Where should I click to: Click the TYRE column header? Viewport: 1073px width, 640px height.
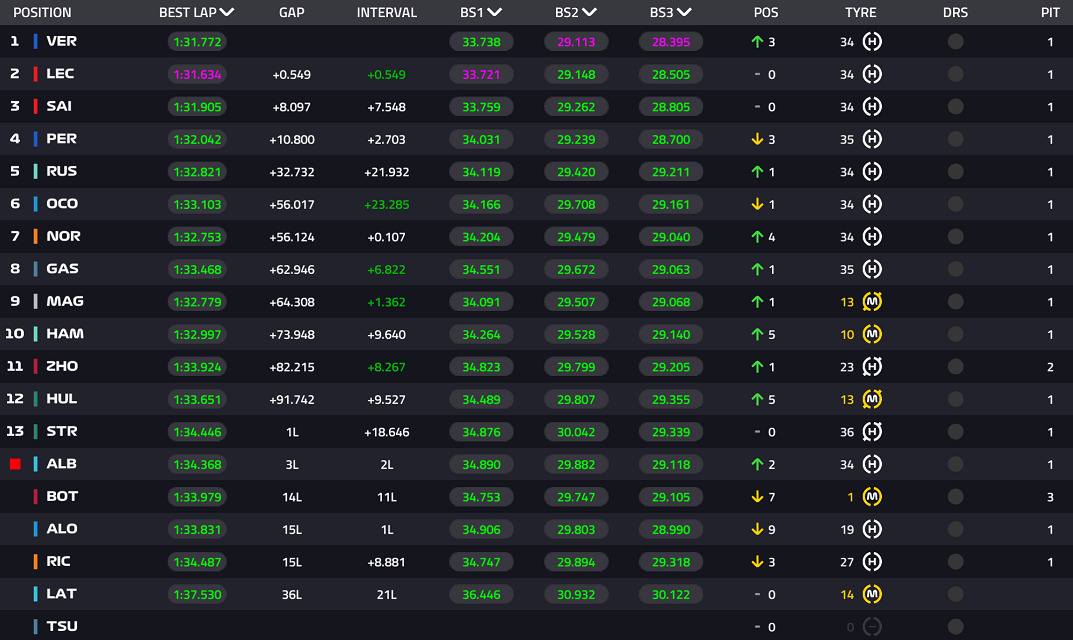(860, 12)
